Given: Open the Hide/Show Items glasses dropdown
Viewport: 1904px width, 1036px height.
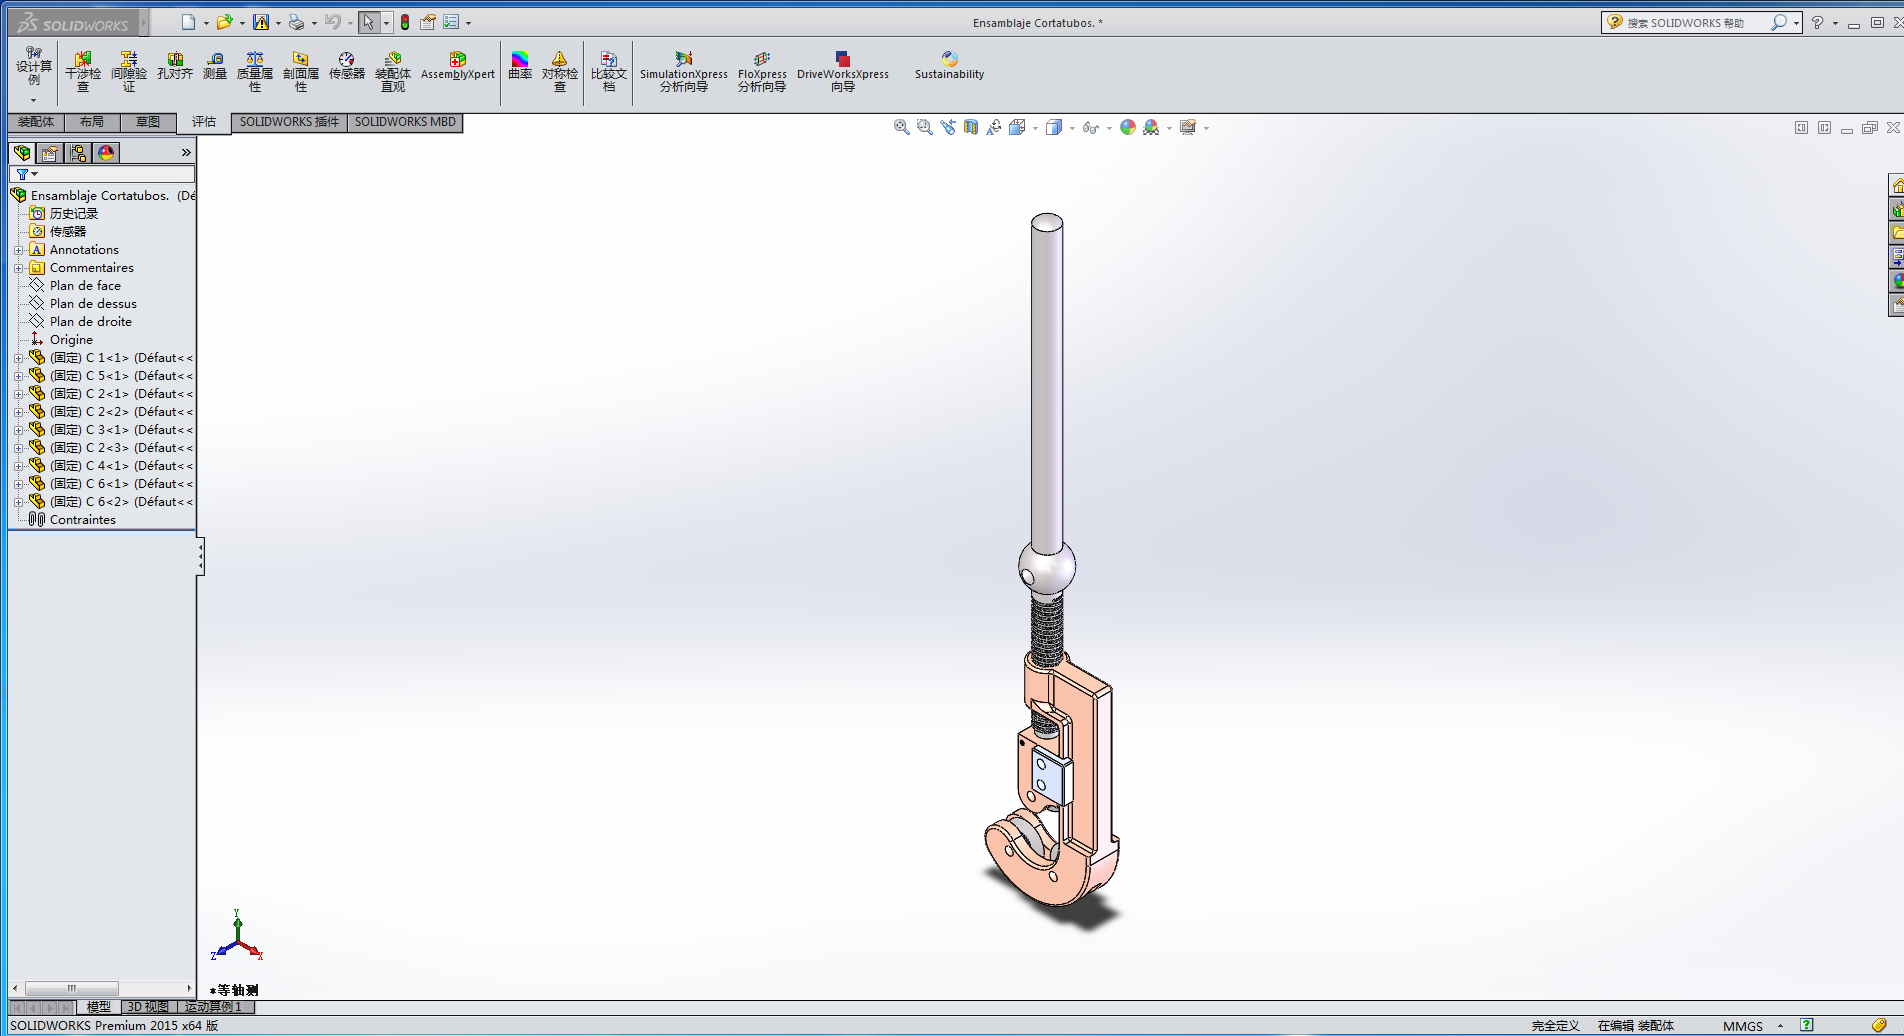Looking at the screenshot, I should tap(1109, 128).
